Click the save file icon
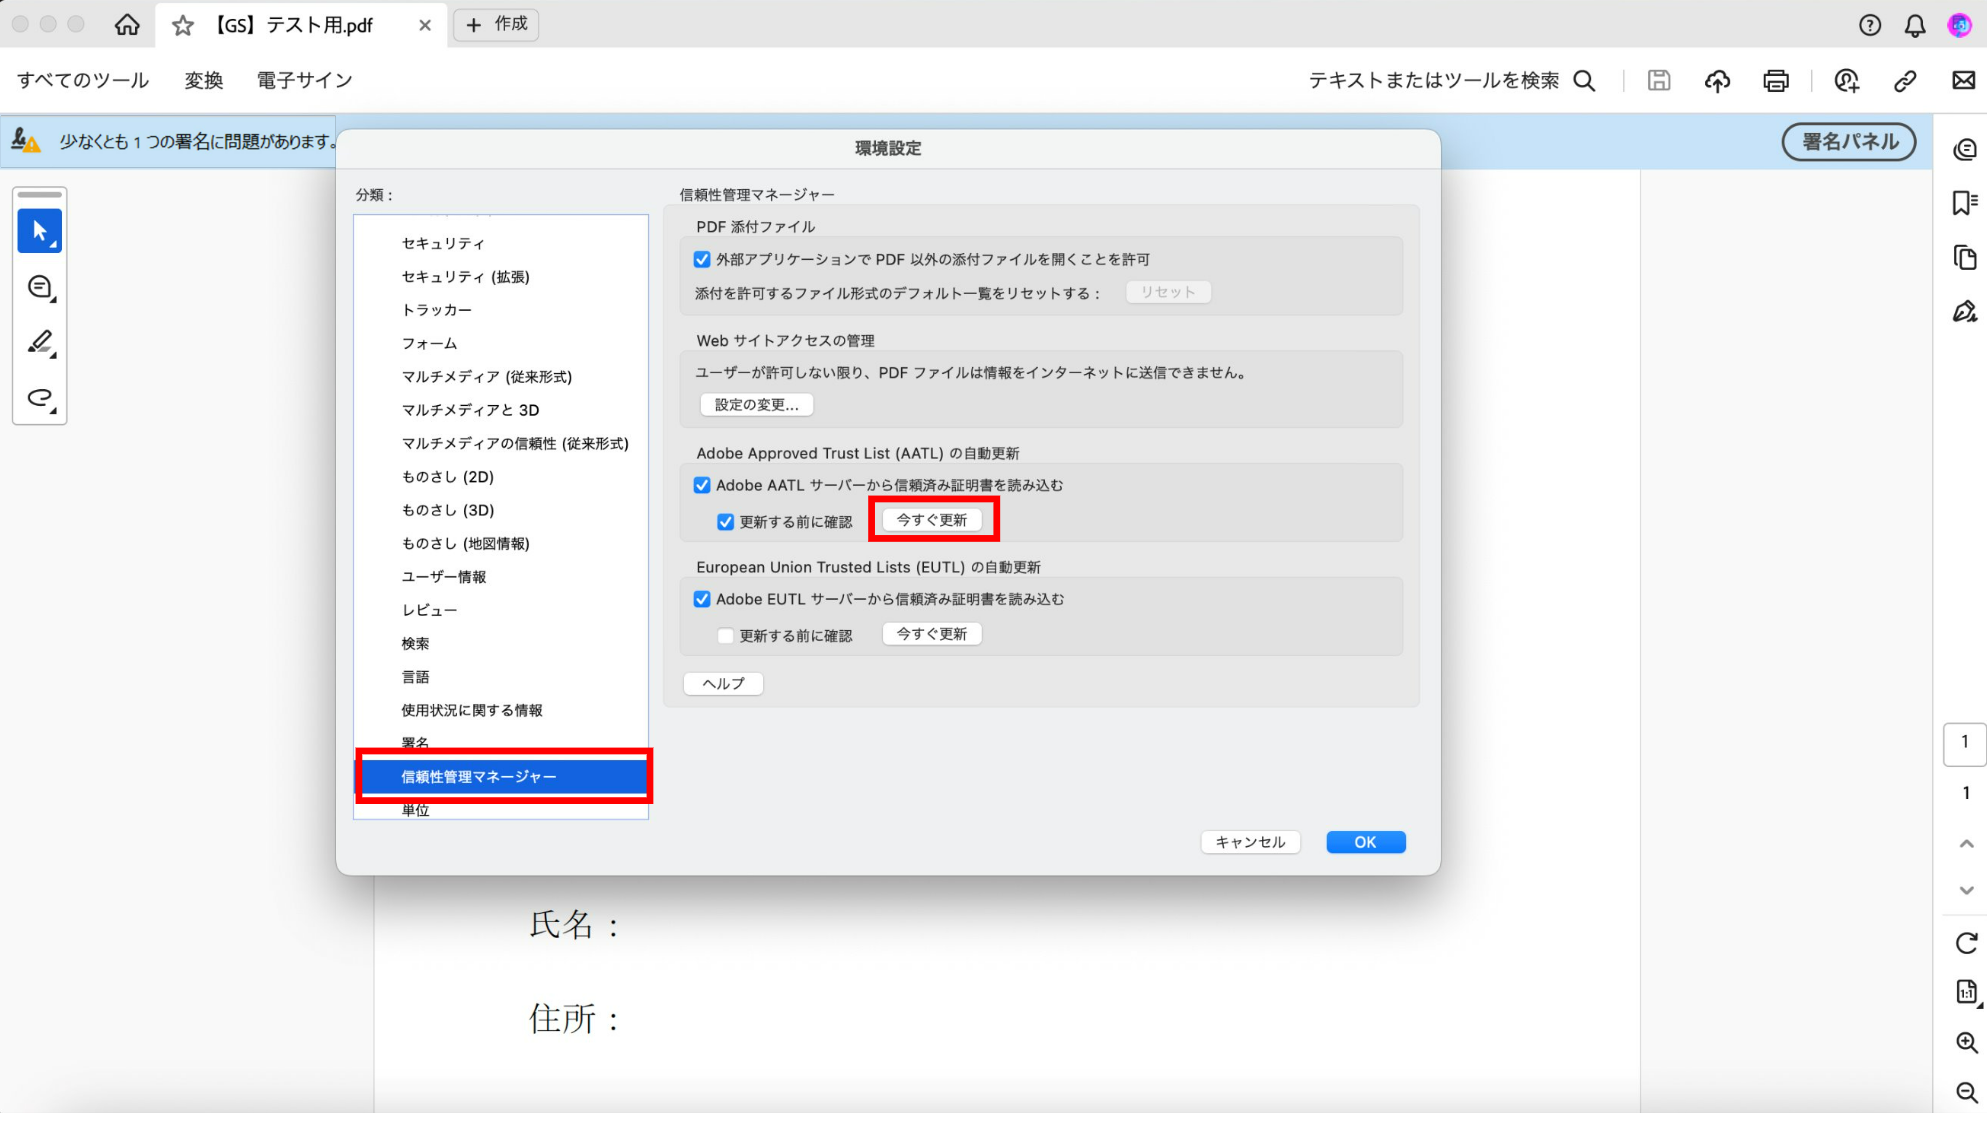 click(1659, 80)
